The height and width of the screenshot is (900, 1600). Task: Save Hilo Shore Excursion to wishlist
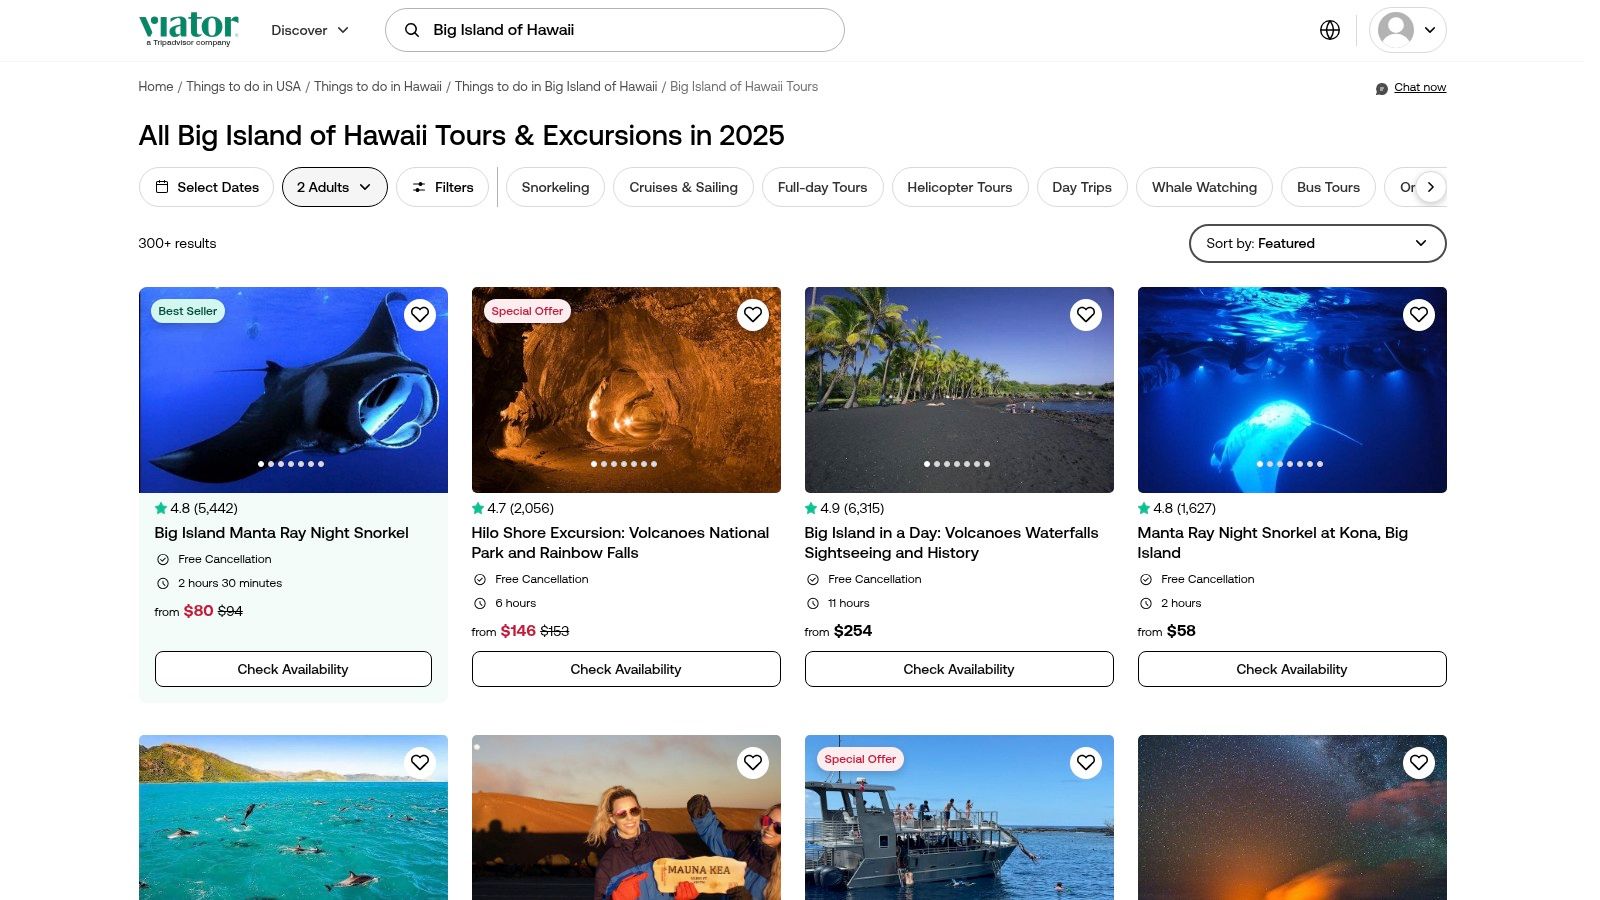[753, 315]
